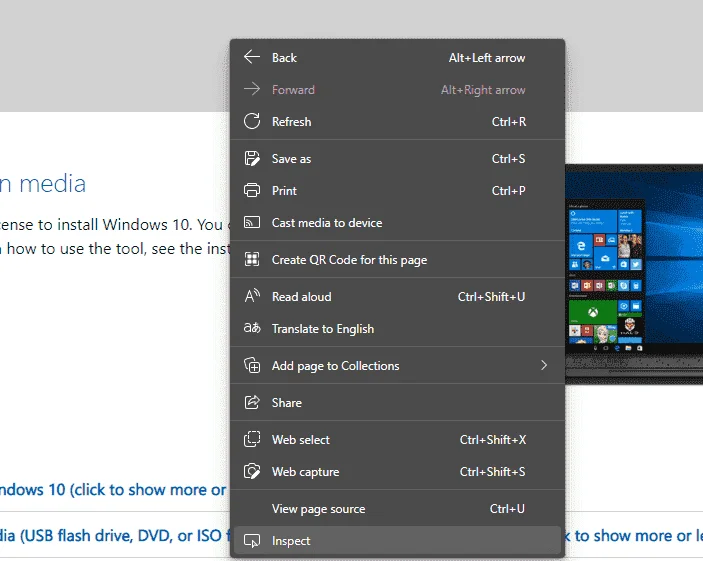Choose Web select menu entry
This screenshot has height=561, width=703.
[397, 439]
